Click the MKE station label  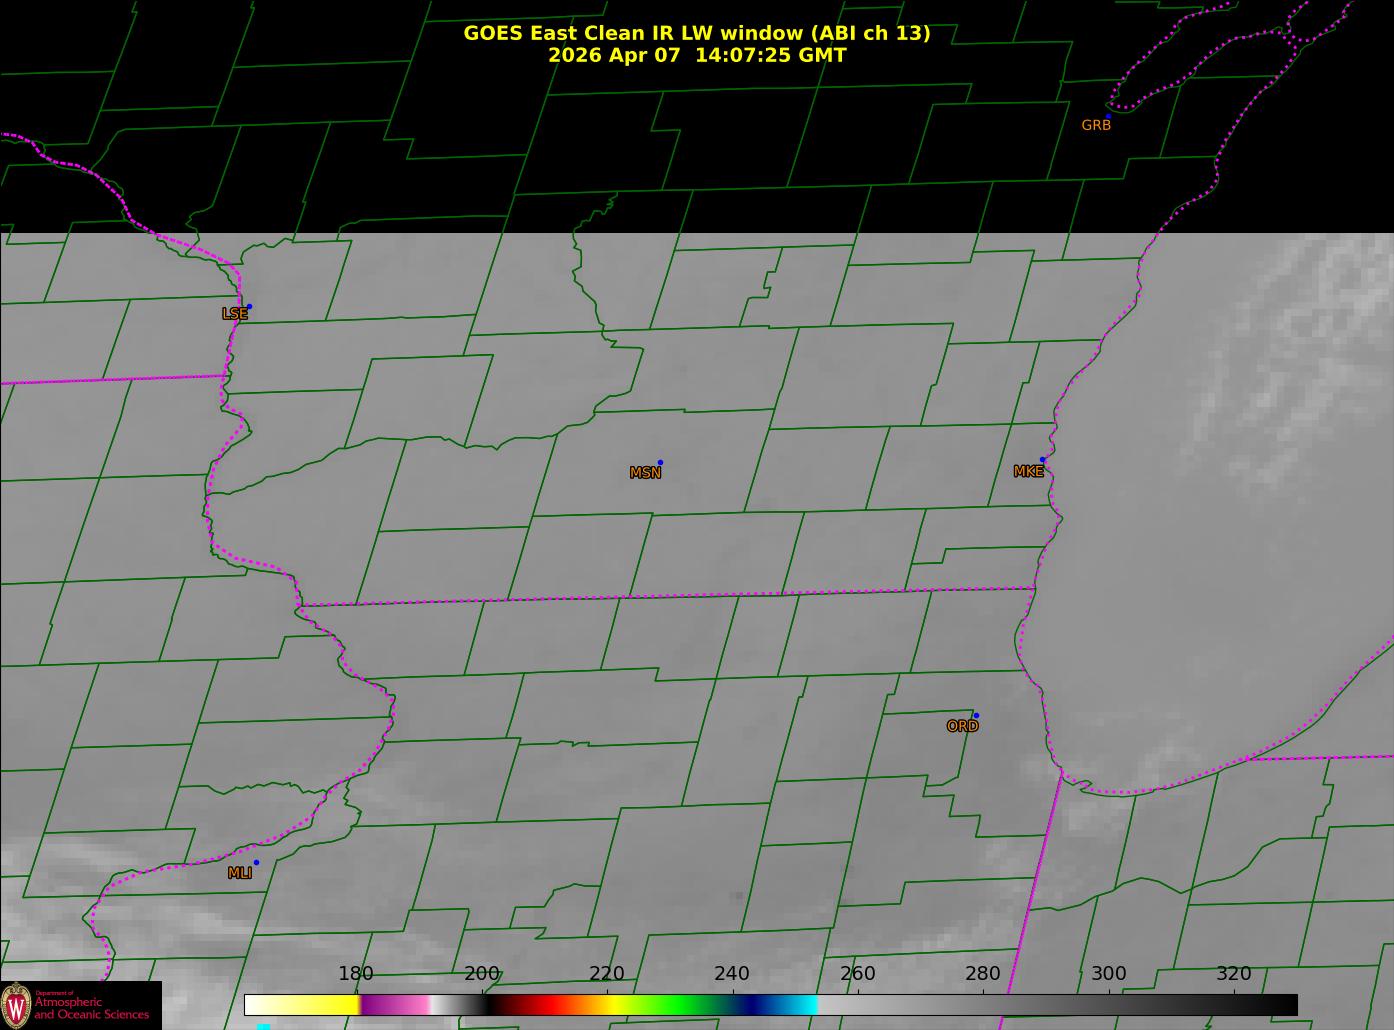point(1028,471)
